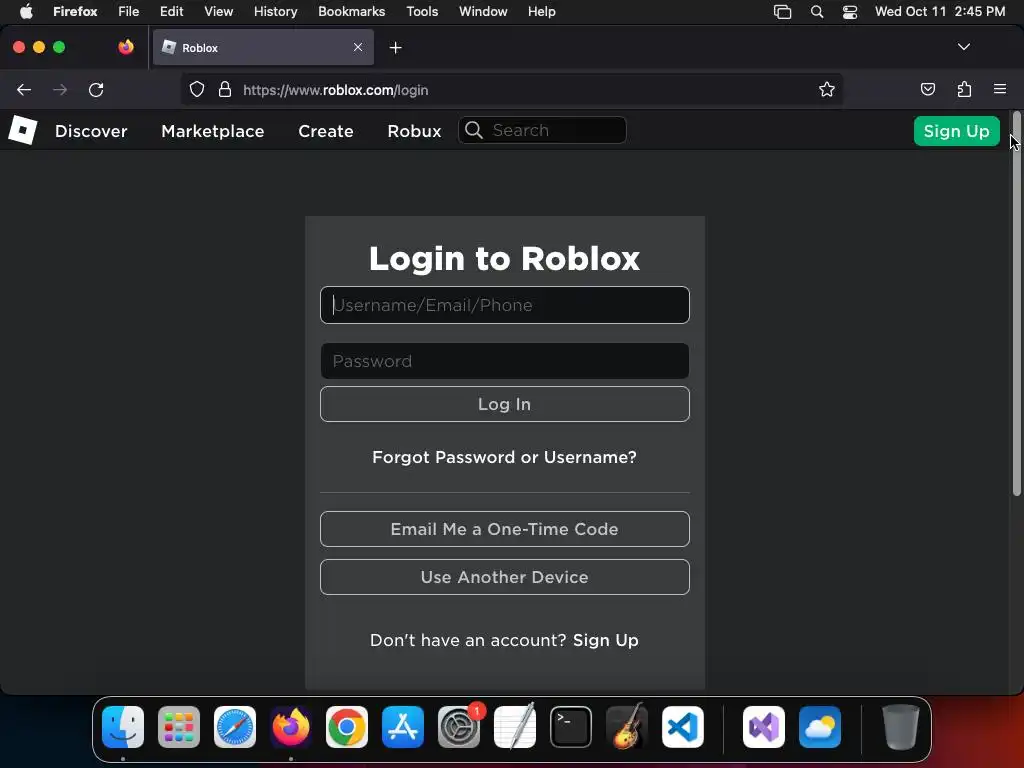This screenshot has height=768, width=1024.
Task: Open the Pocket save icon
Action: click(x=927, y=89)
